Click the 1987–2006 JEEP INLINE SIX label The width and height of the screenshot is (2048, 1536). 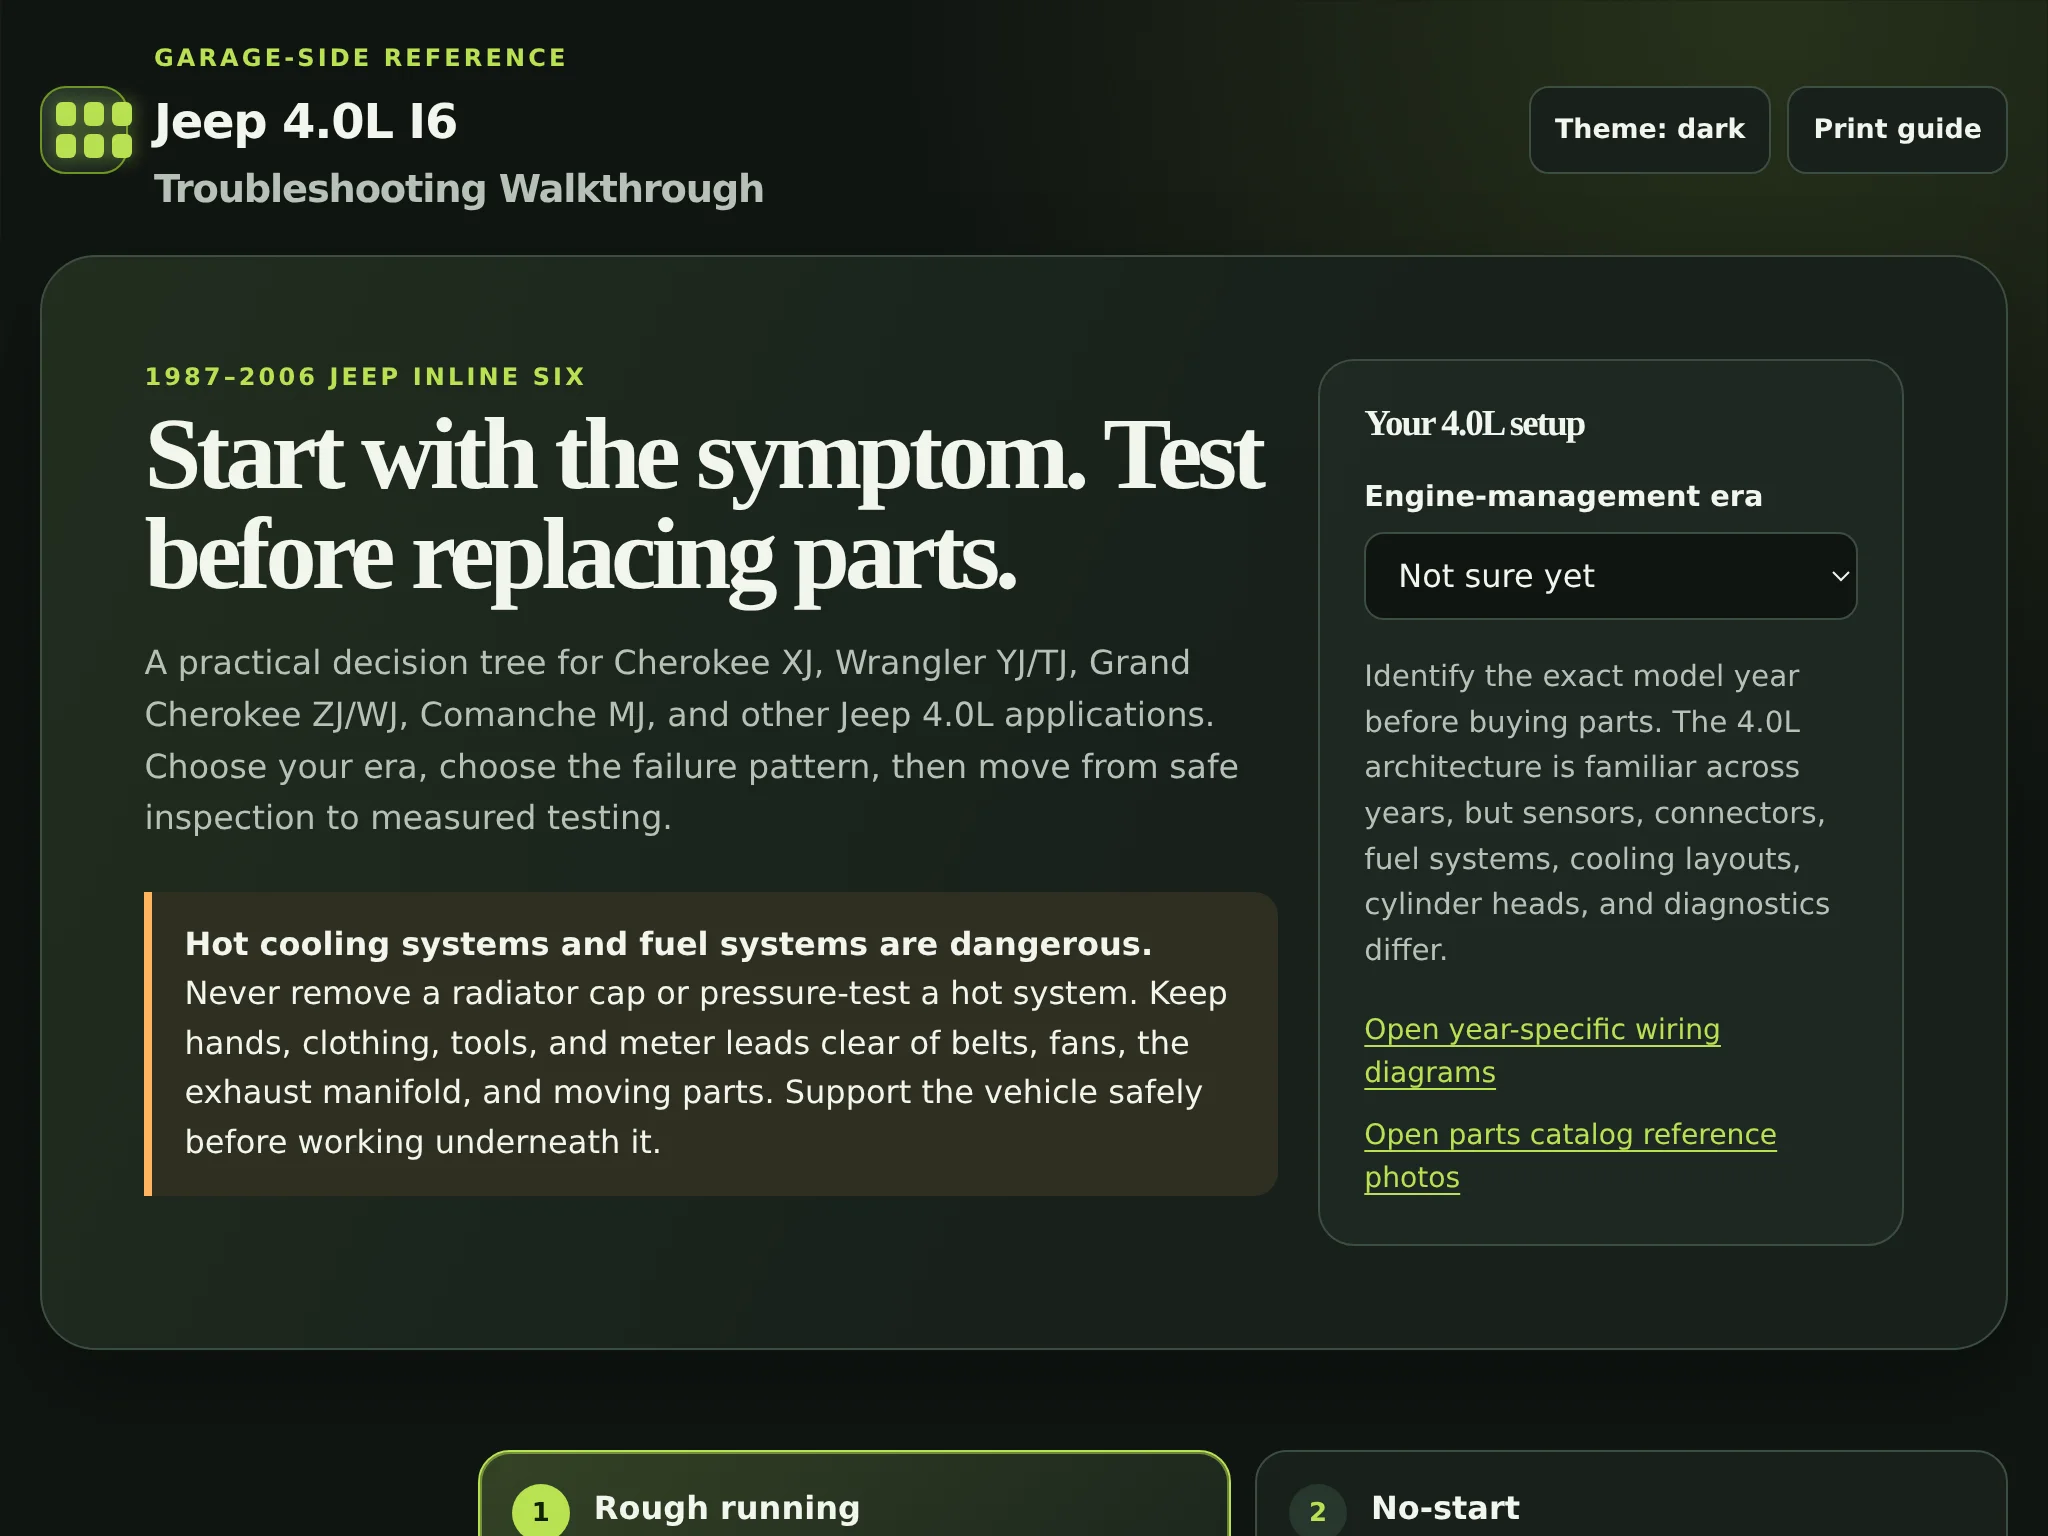(x=365, y=377)
